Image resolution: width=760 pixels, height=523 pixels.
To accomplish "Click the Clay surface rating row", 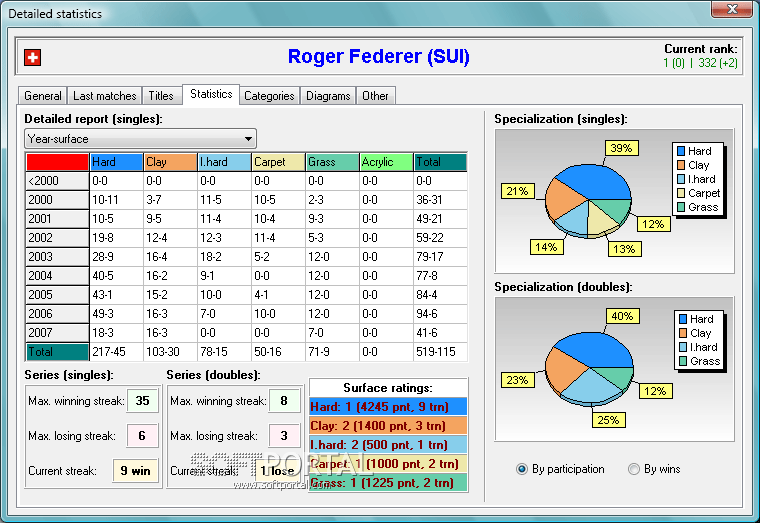I will tap(388, 426).
